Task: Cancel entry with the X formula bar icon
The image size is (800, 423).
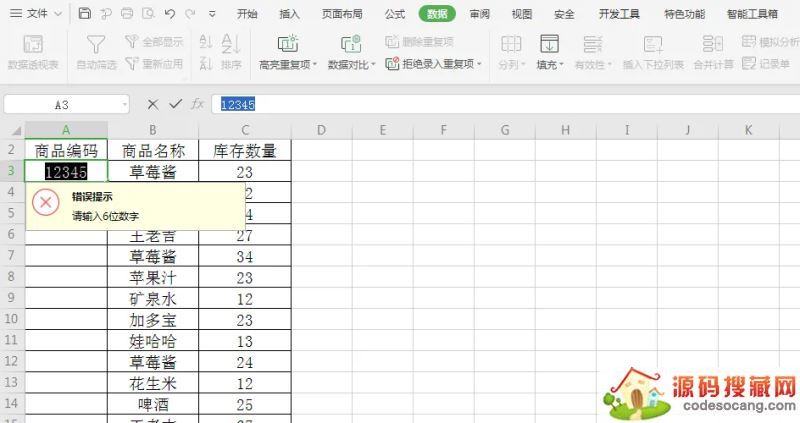Action: (x=153, y=104)
